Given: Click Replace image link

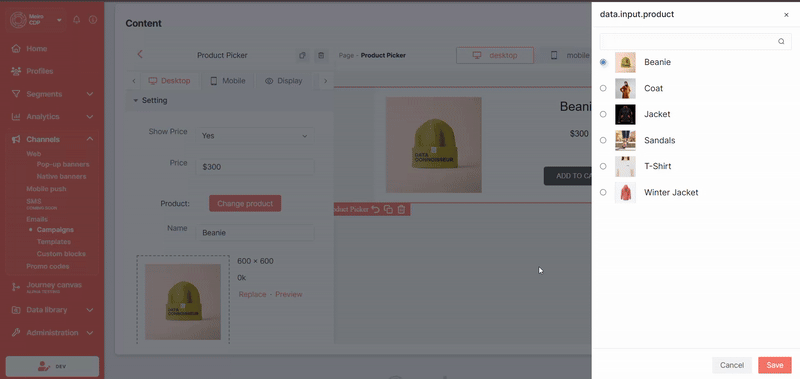Looking at the screenshot, I should point(253,294).
